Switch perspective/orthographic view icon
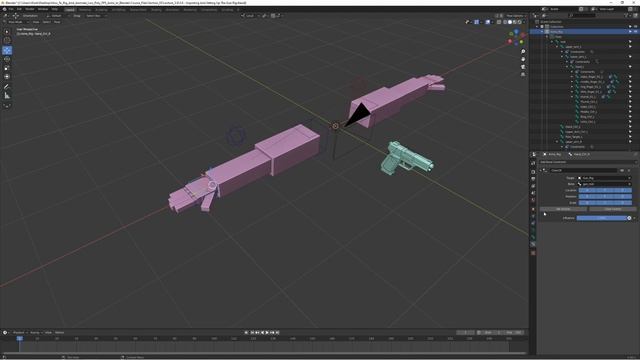This screenshot has height=360, width=640. 523,74
